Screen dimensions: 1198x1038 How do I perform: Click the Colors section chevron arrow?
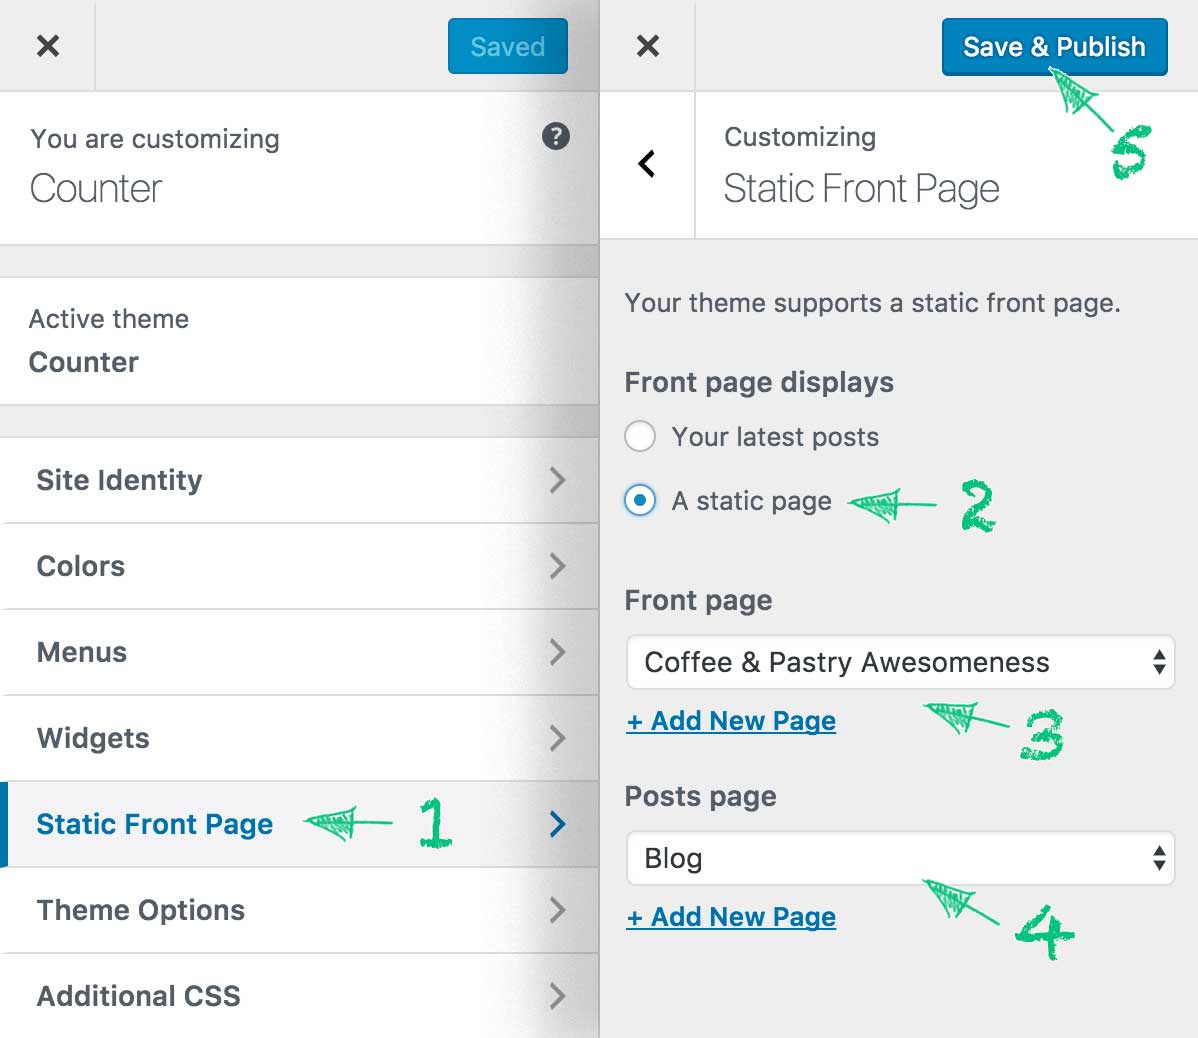558,566
